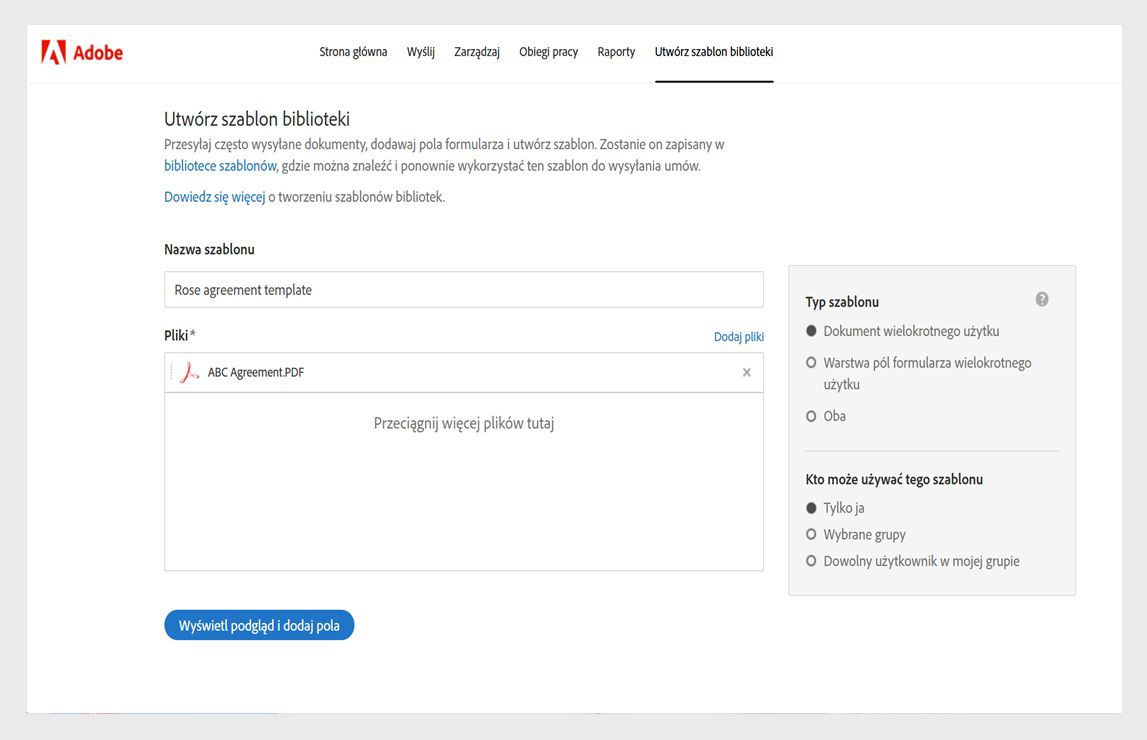
Task: Select Dokument wielokrotnego użytku radio button
Action: point(811,331)
